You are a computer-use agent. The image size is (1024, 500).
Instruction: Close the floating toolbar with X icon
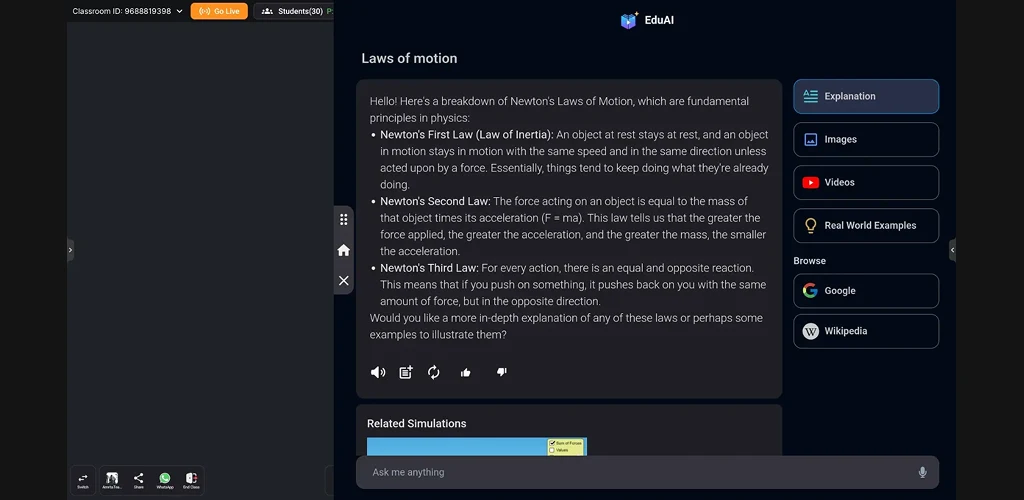[x=344, y=281]
